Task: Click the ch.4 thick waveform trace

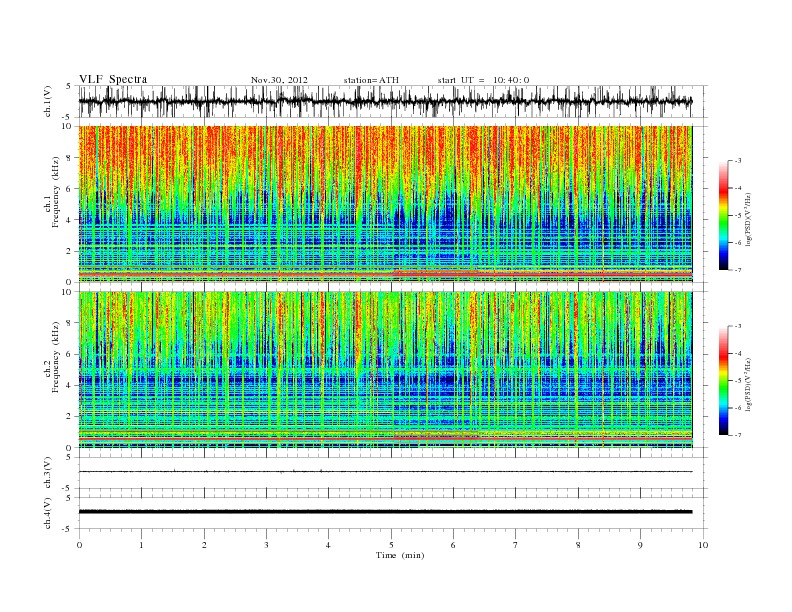Action: pos(386,512)
